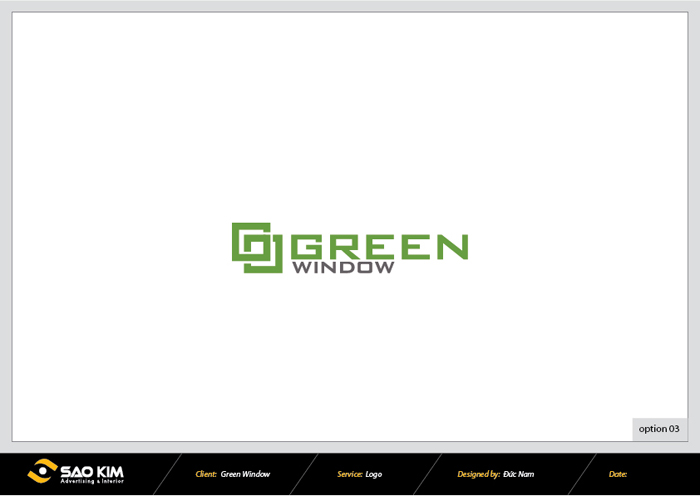Select the large GREEN wordmark text
The height and width of the screenshot is (496, 700).
(378, 246)
